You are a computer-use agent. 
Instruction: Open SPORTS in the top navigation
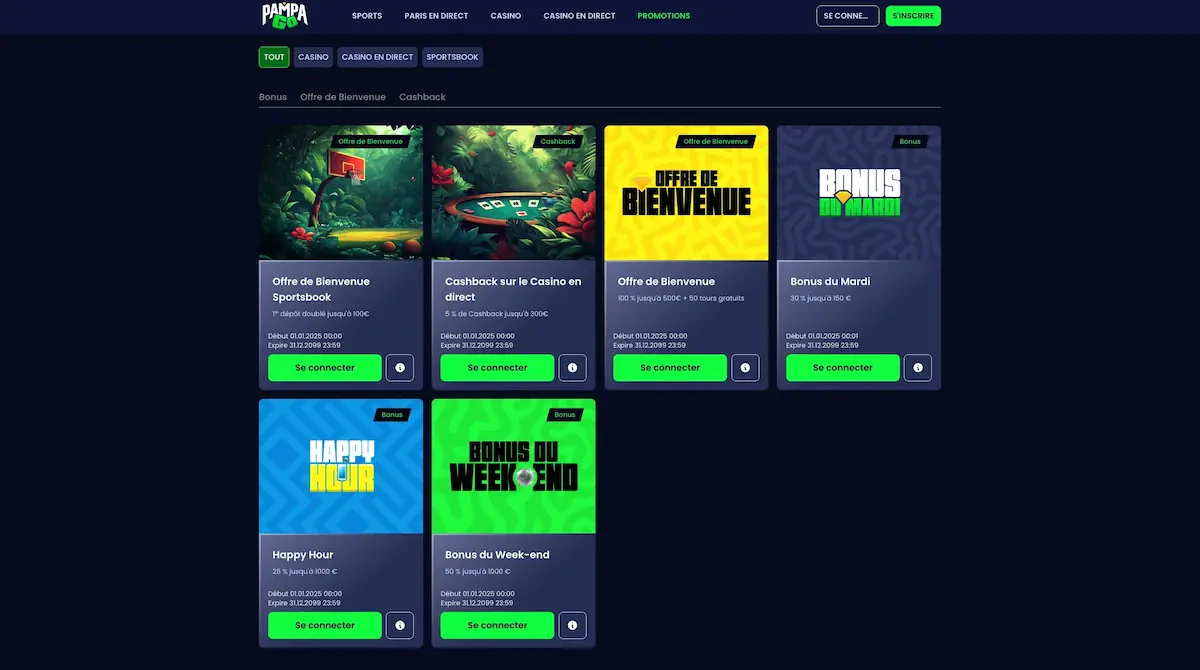(367, 16)
